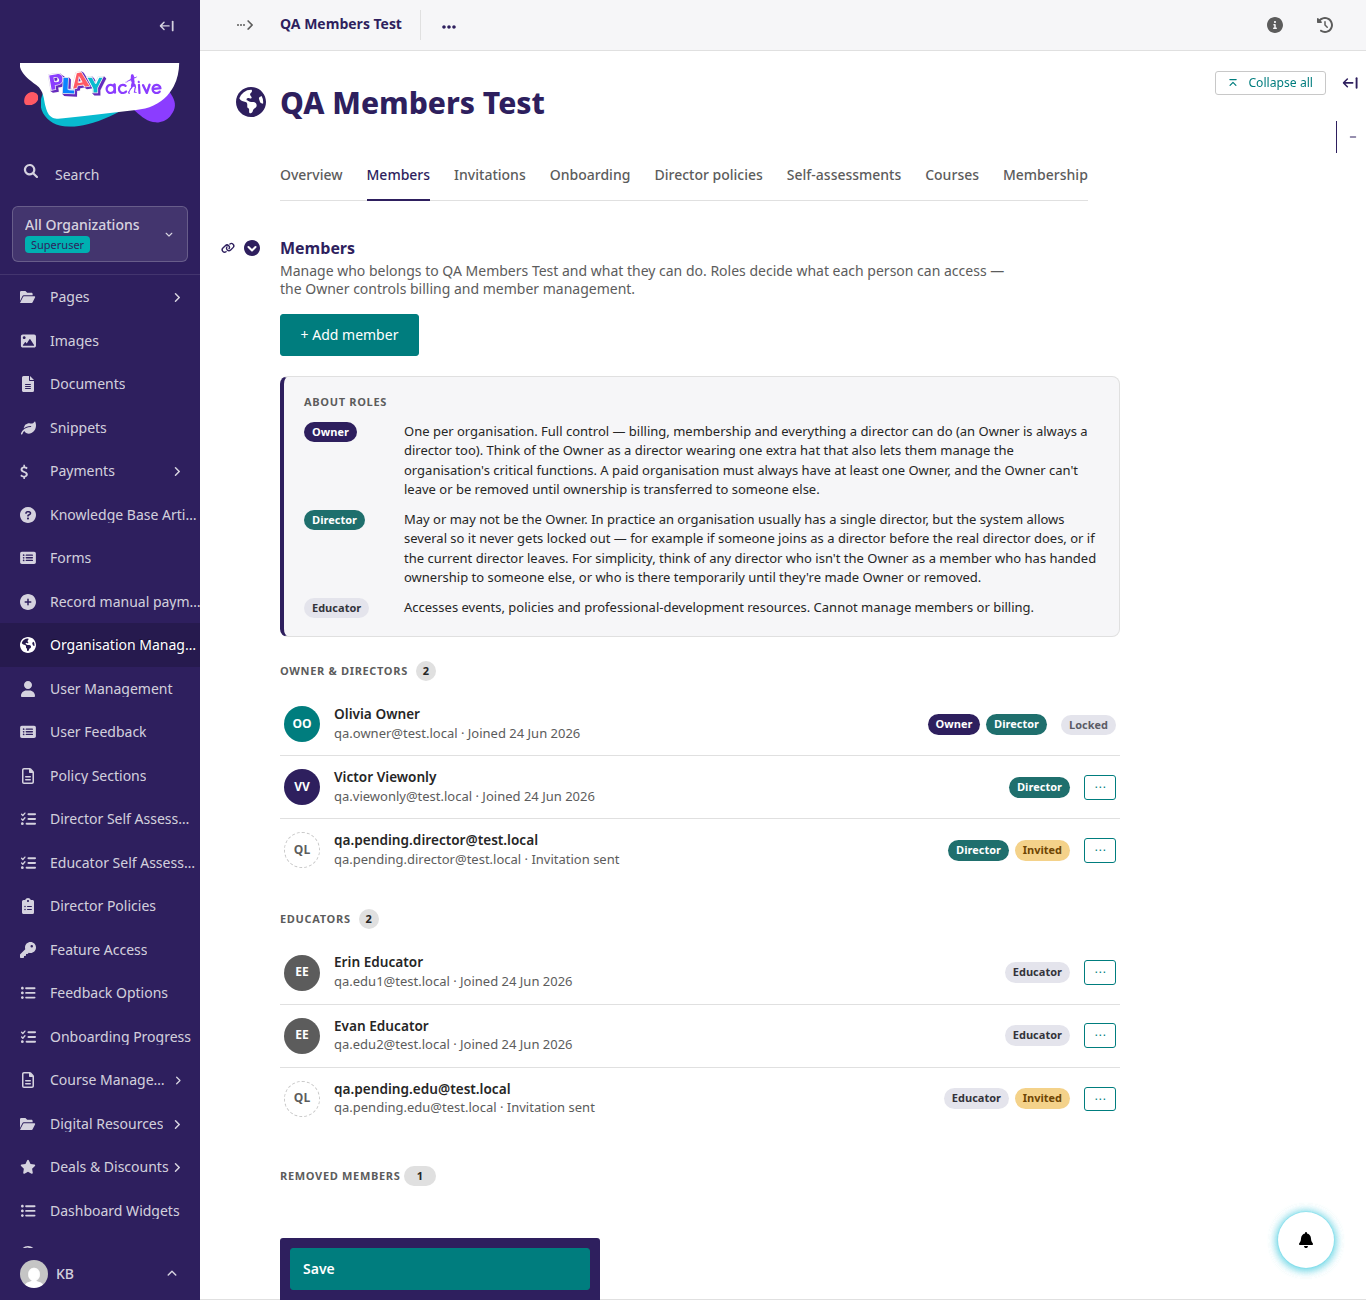Collapse the sidebar with the arrow icon

(x=167, y=26)
